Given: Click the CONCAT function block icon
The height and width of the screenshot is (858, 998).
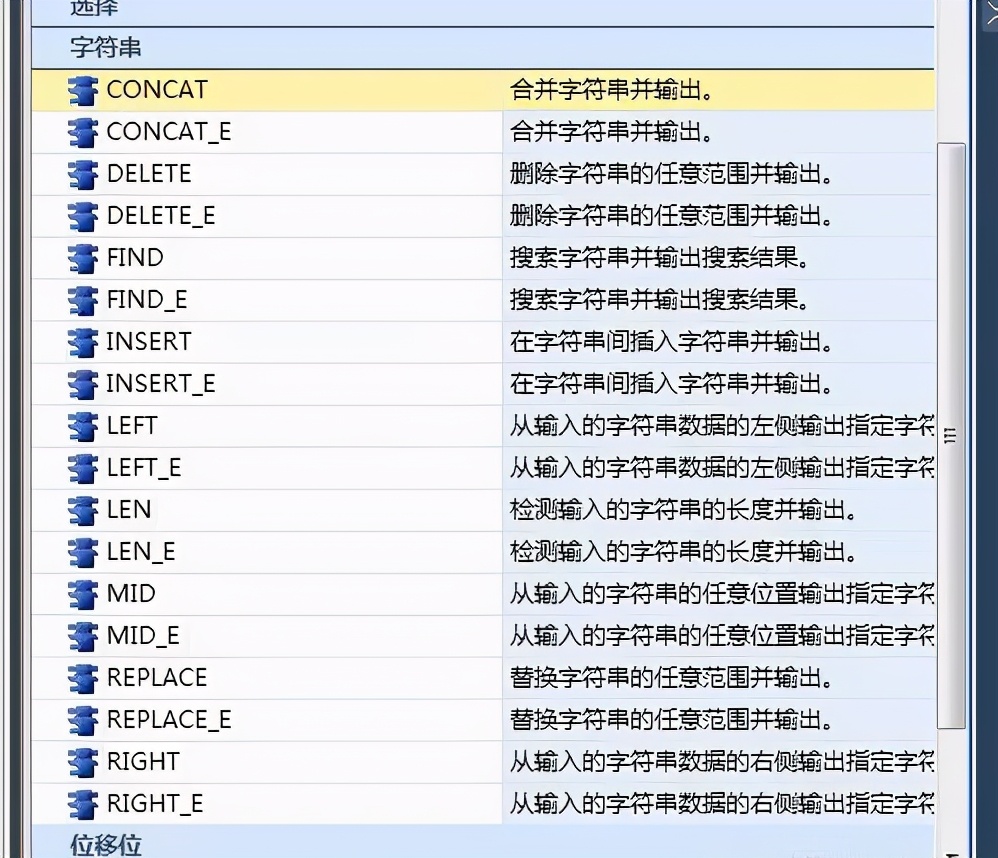Looking at the screenshot, I should click(82, 90).
